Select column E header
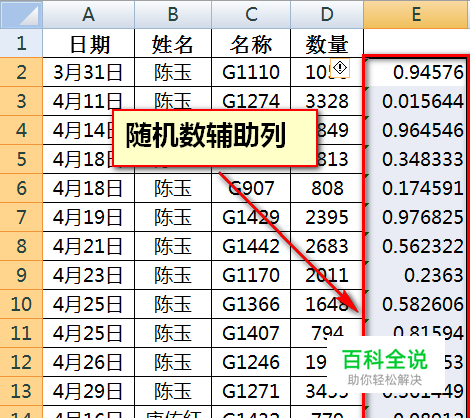 [417, 14]
